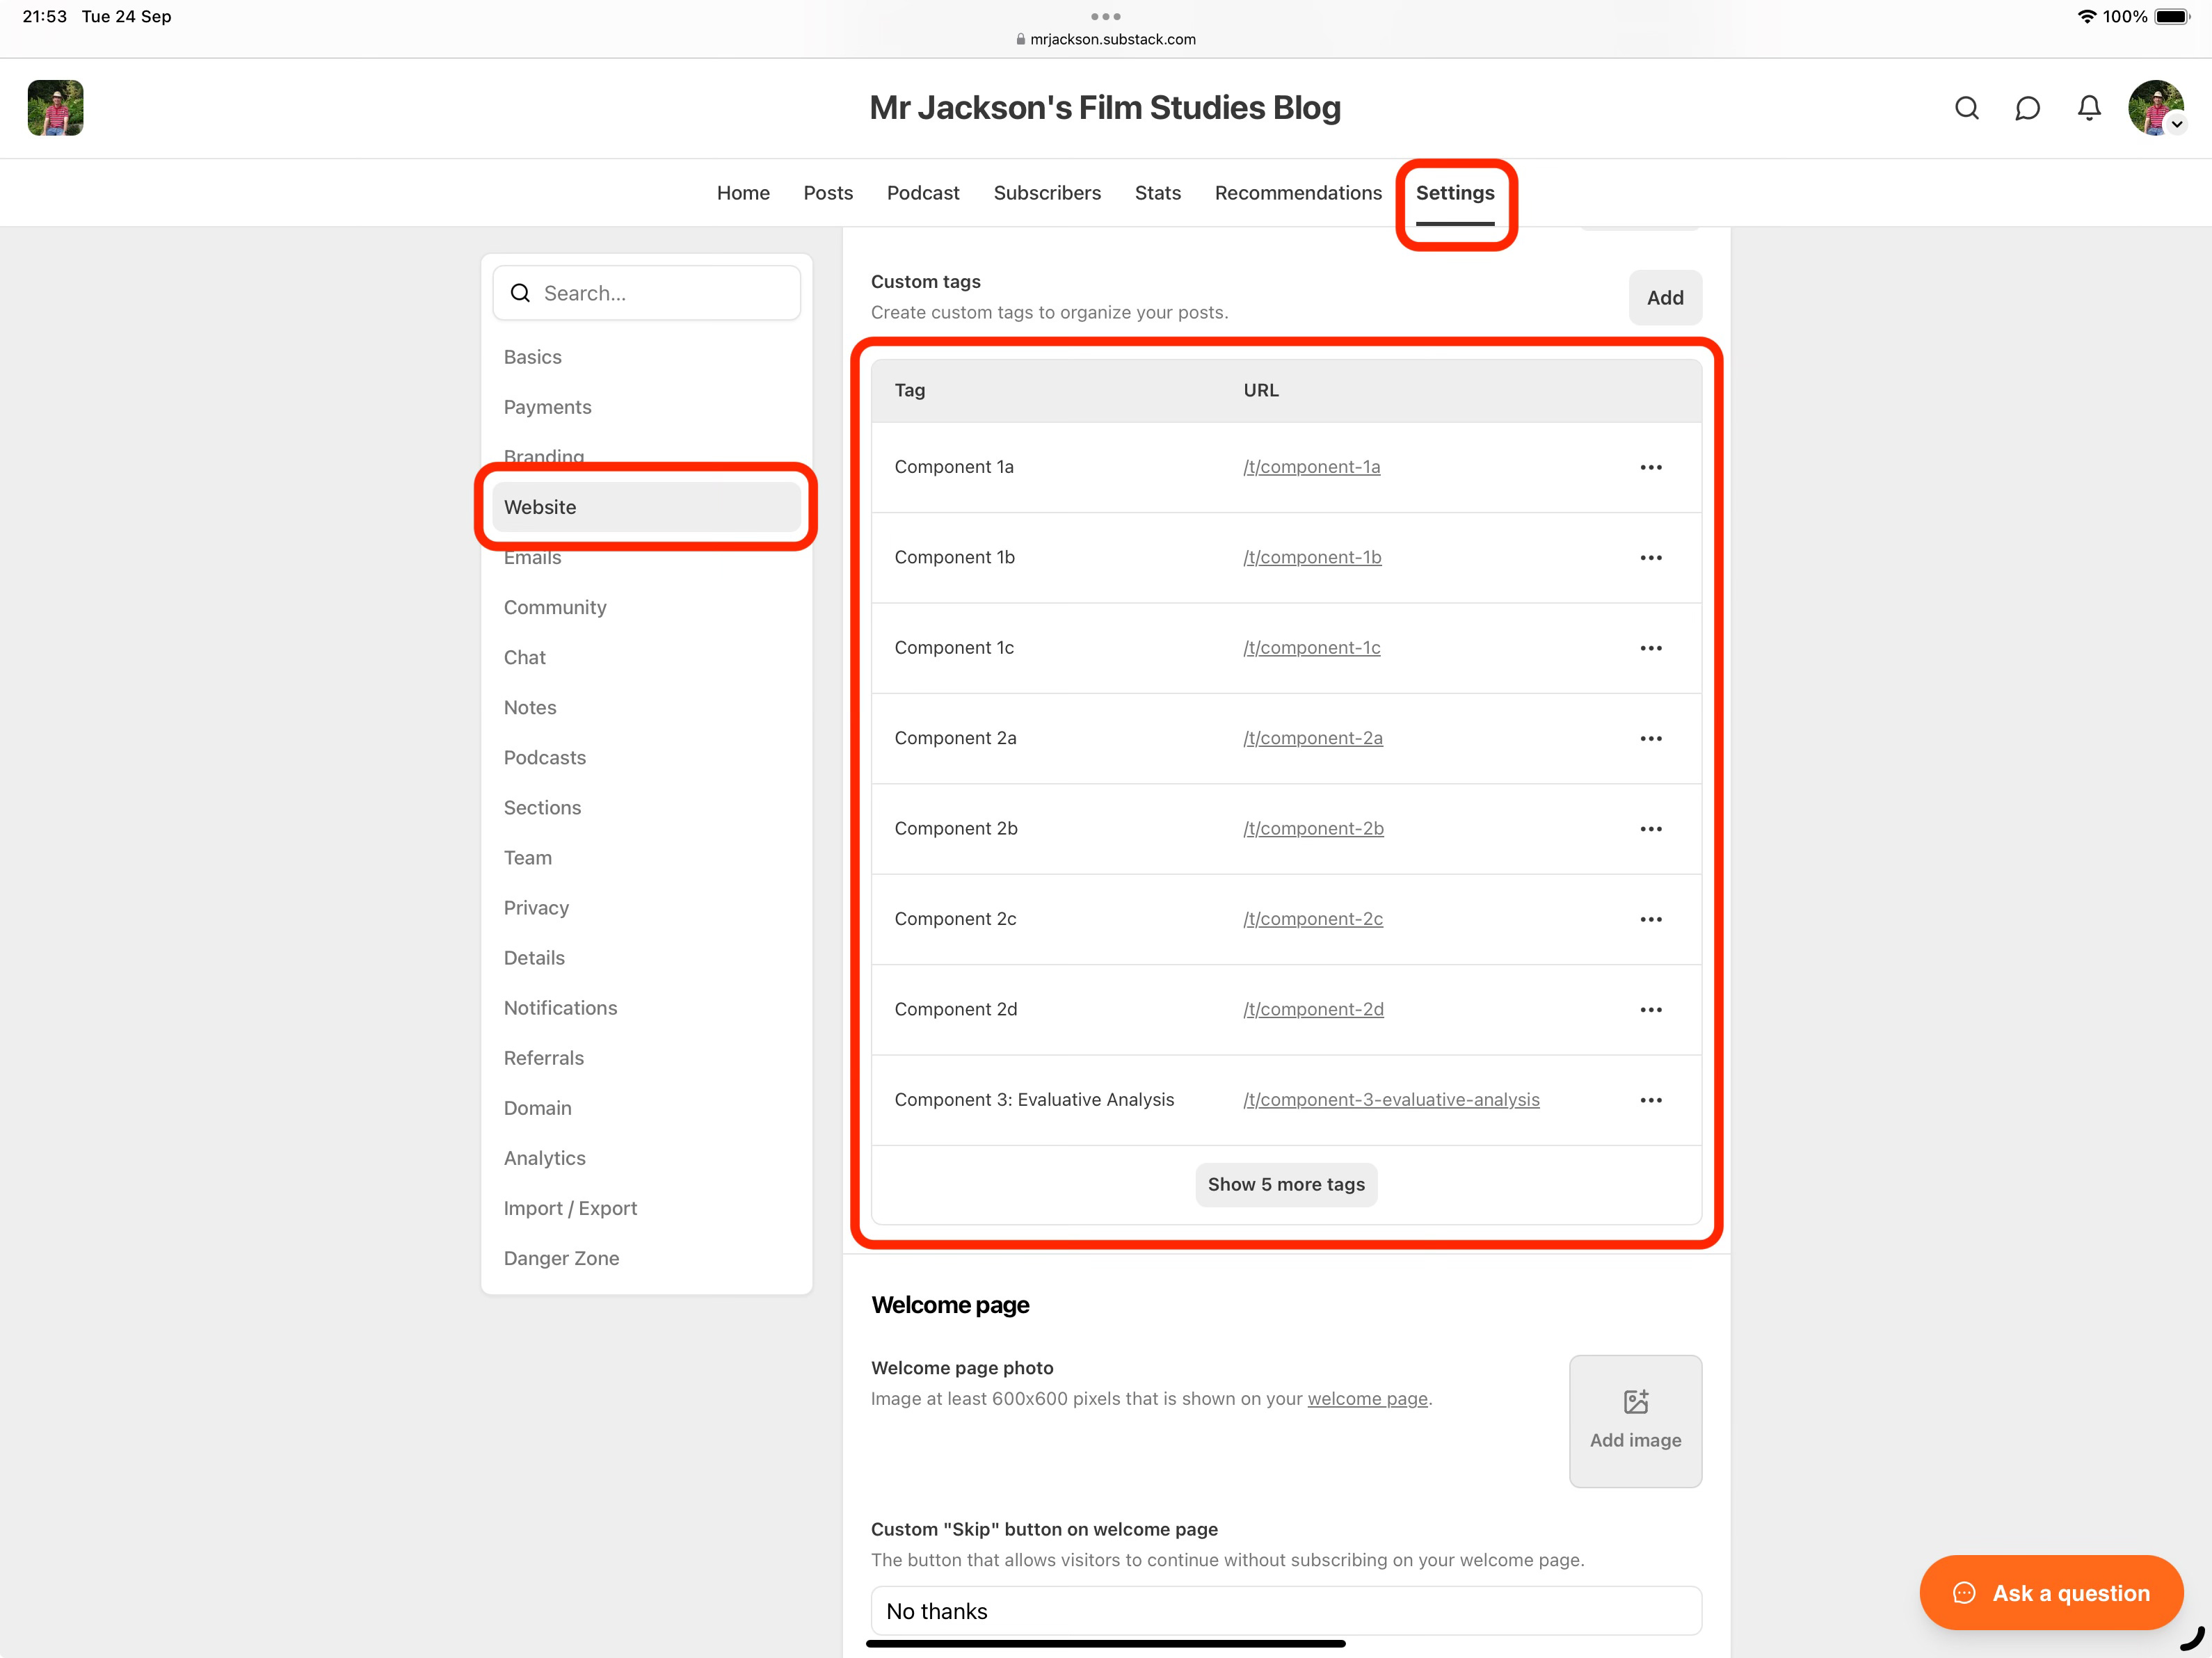Click the Add image icon box
The width and height of the screenshot is (2212, 1658).
[1635, 1421]
